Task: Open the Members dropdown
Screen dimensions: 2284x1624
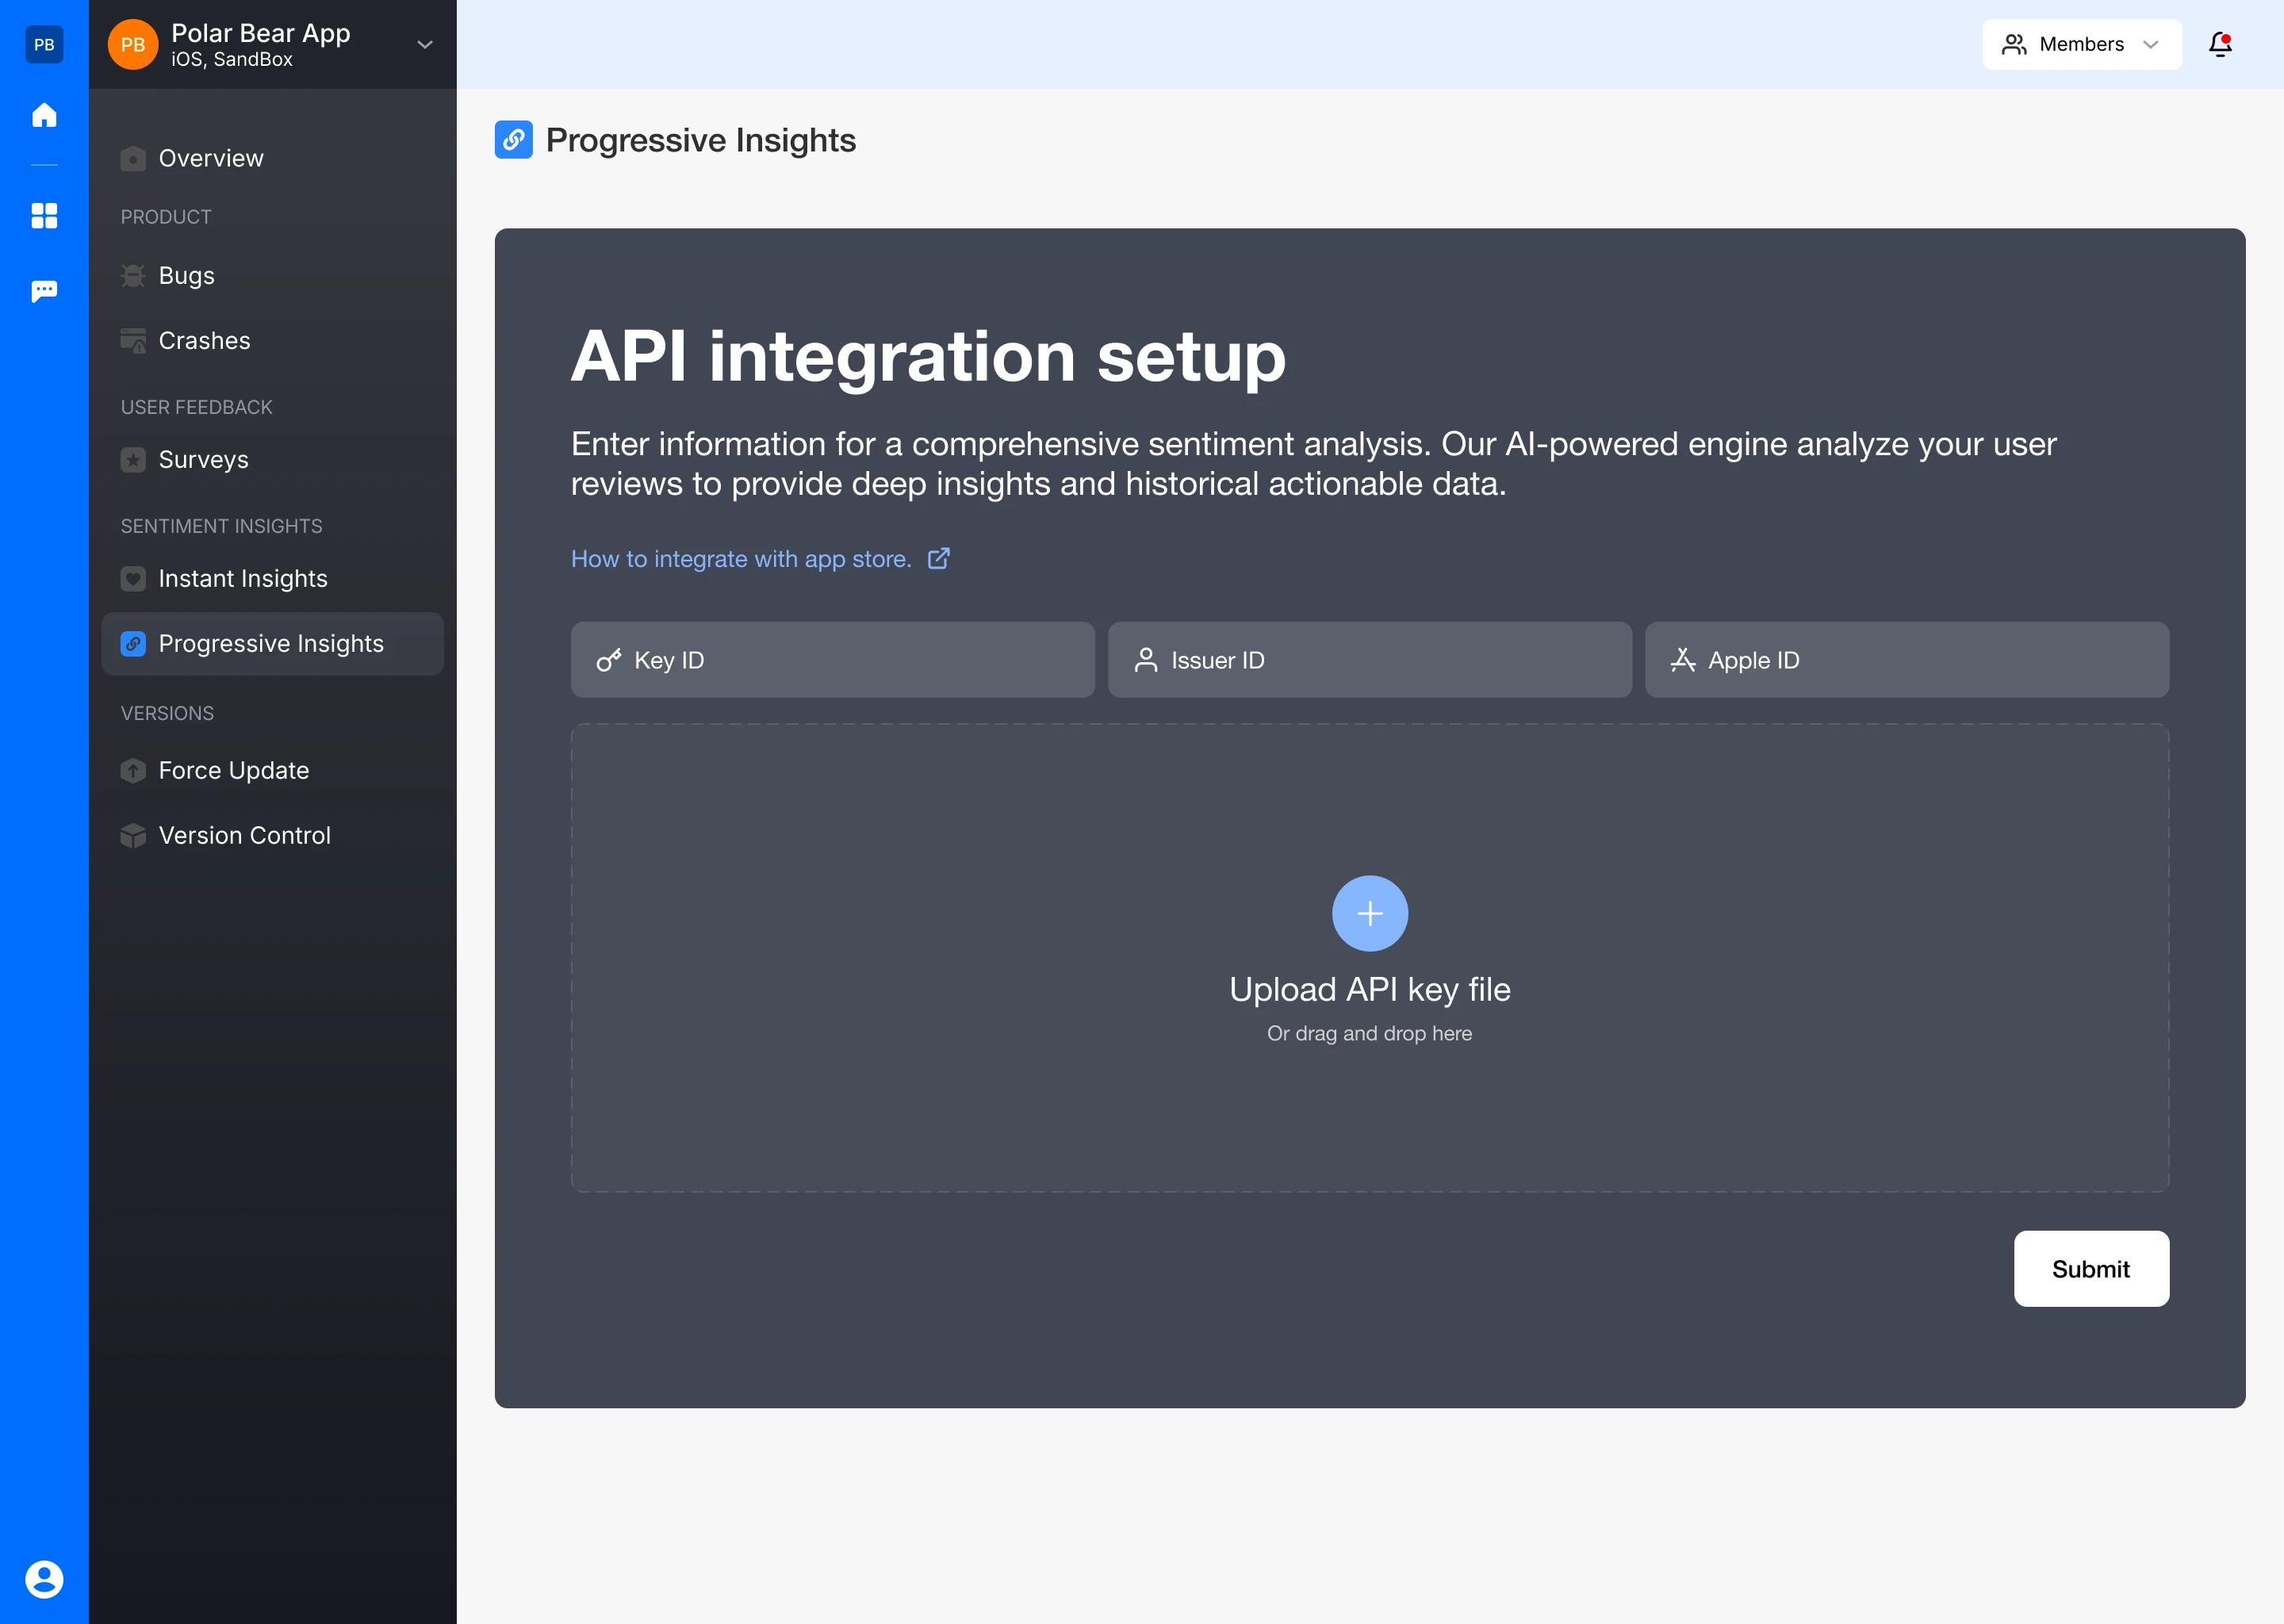Action: (2081, 44)
